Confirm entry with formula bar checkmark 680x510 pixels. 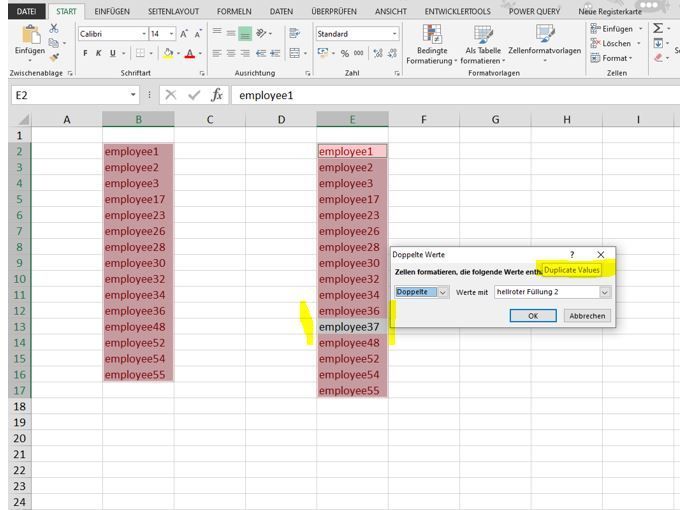click(194, 95)
